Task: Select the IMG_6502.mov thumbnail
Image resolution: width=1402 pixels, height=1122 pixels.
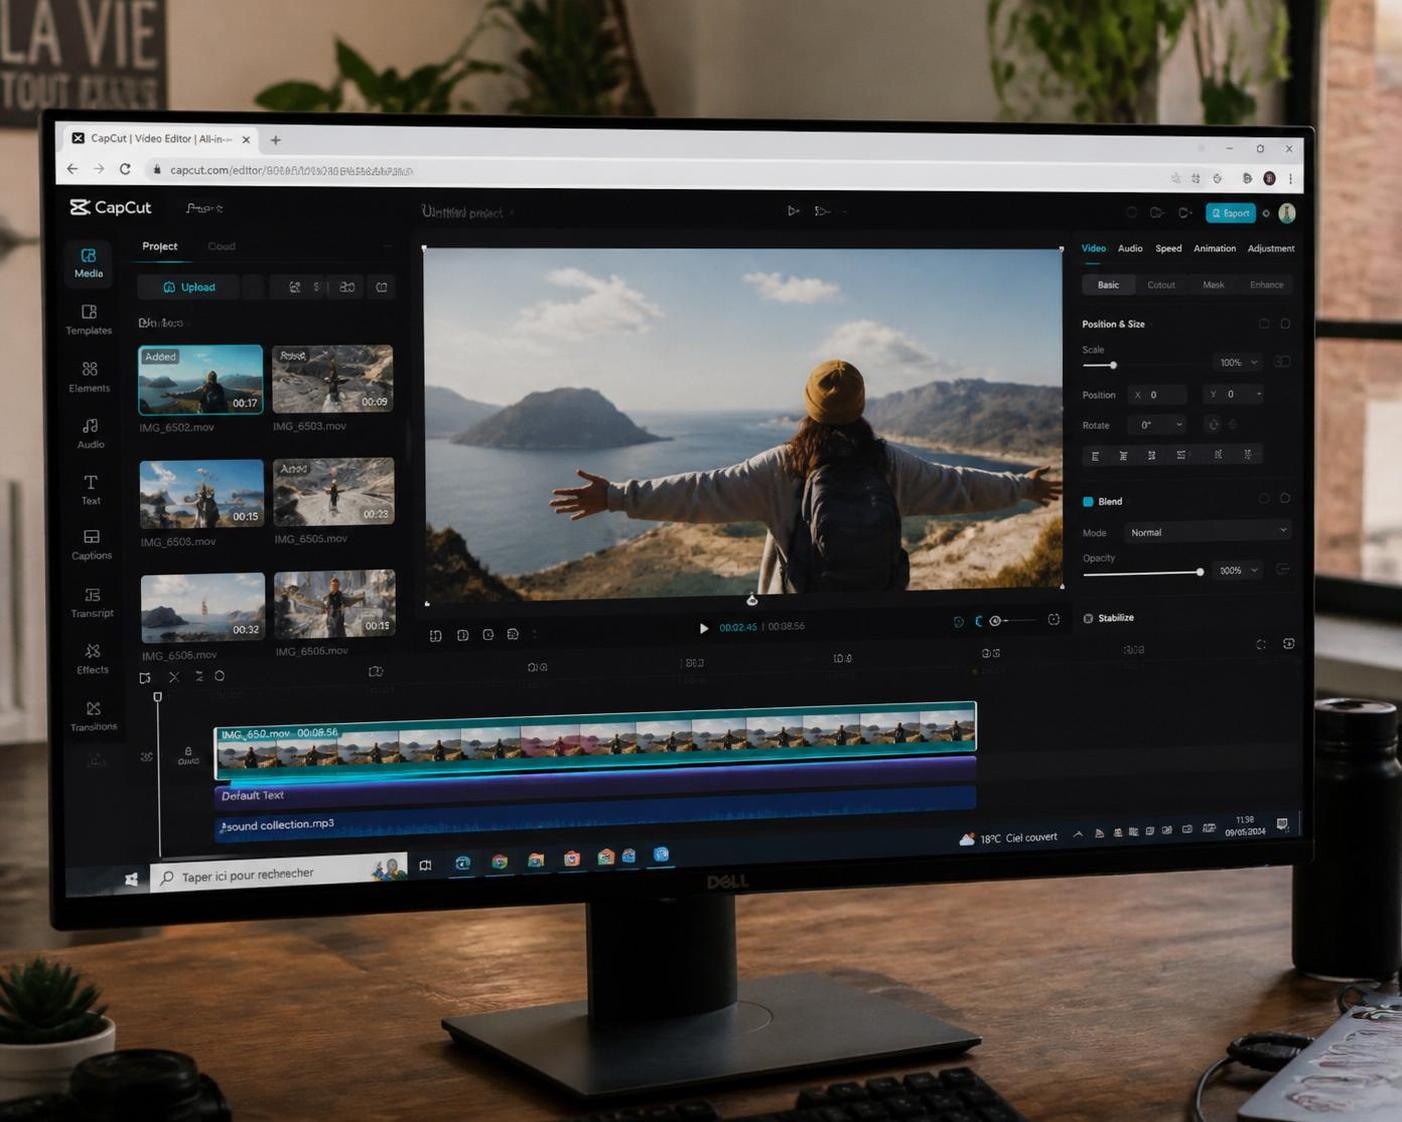Action: 200,380
